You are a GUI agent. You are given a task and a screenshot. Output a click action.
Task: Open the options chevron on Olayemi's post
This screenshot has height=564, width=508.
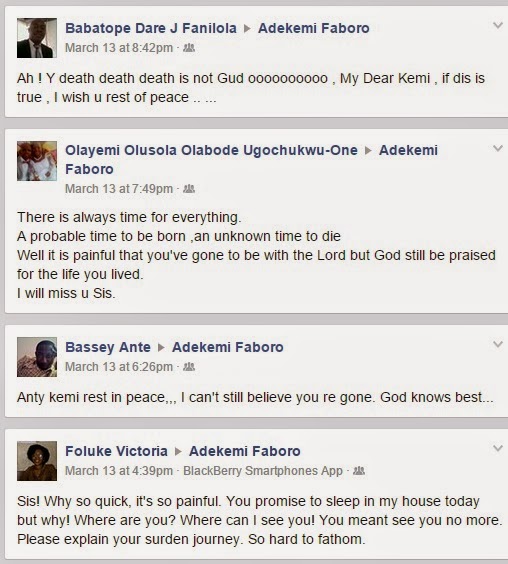pyautogui.click(x=498, y=148)
